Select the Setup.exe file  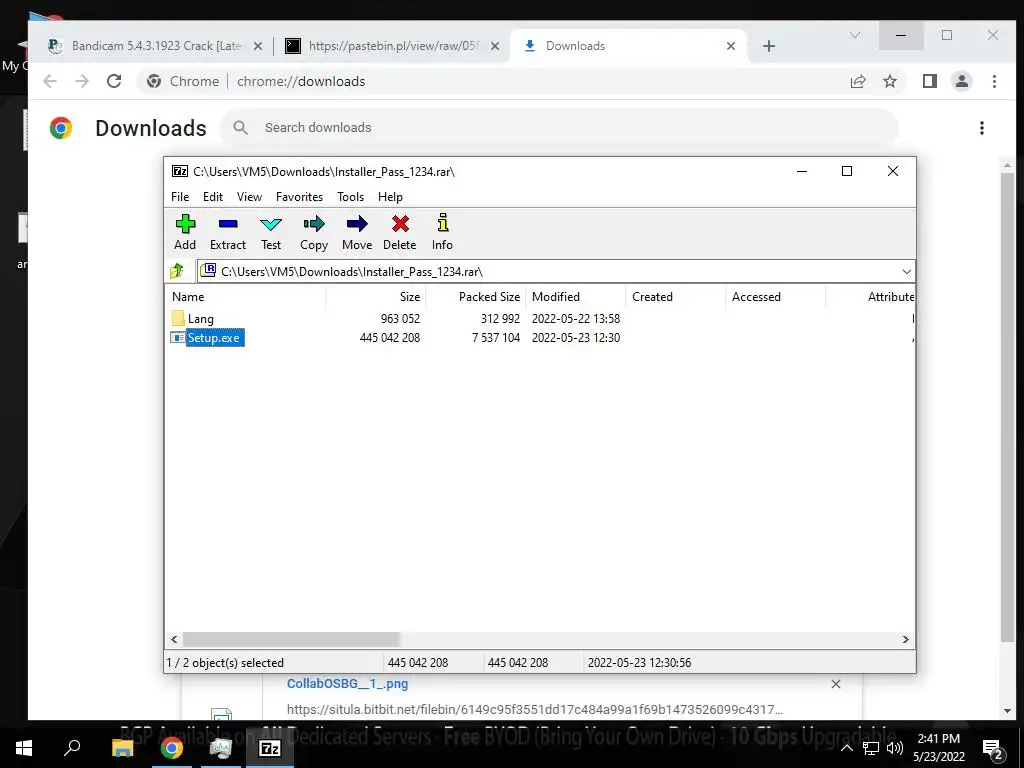tap(214, 338)
